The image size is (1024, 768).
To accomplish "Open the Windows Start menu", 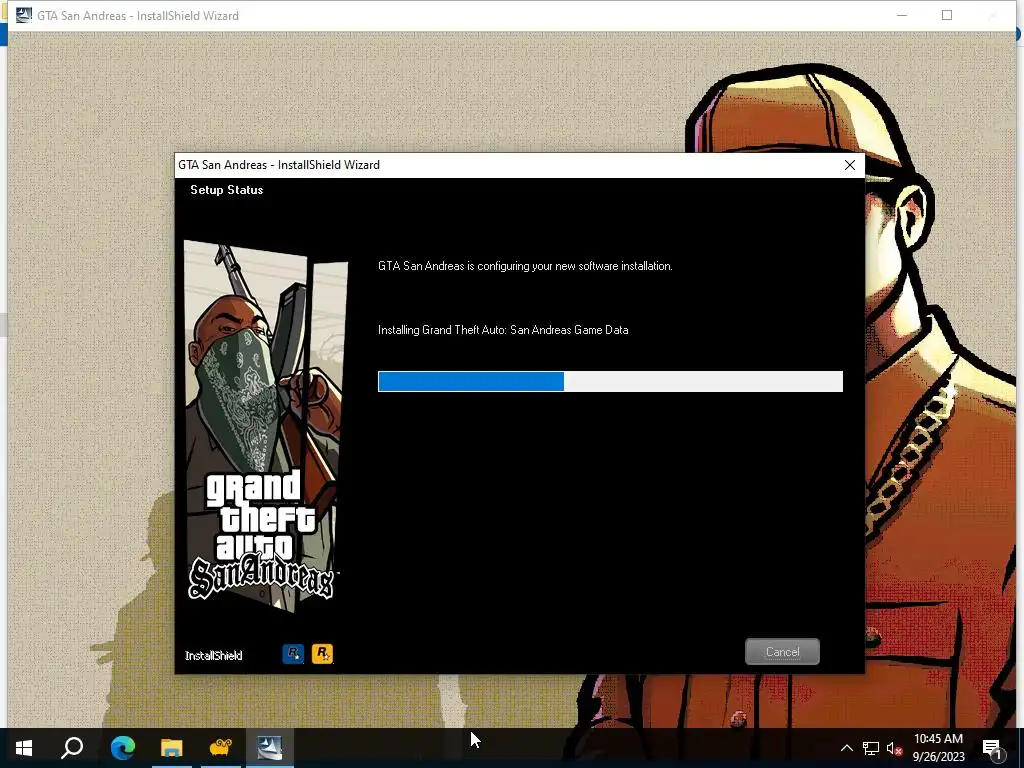I will coord(24,748).
